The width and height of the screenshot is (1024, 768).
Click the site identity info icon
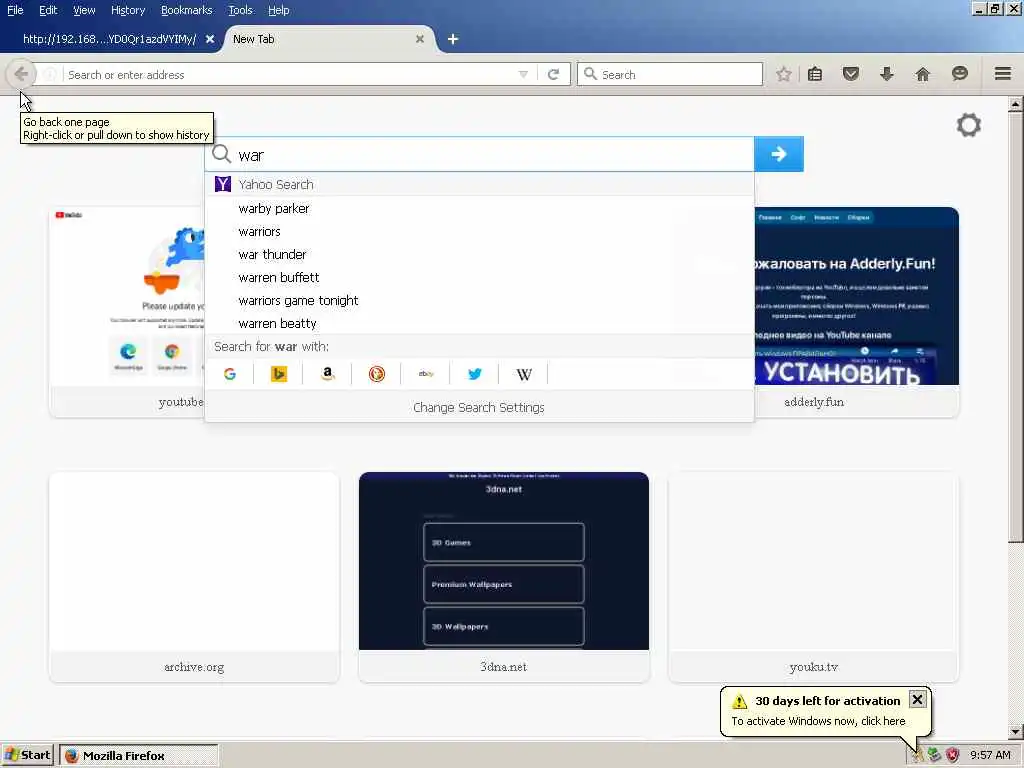point(50,74)
